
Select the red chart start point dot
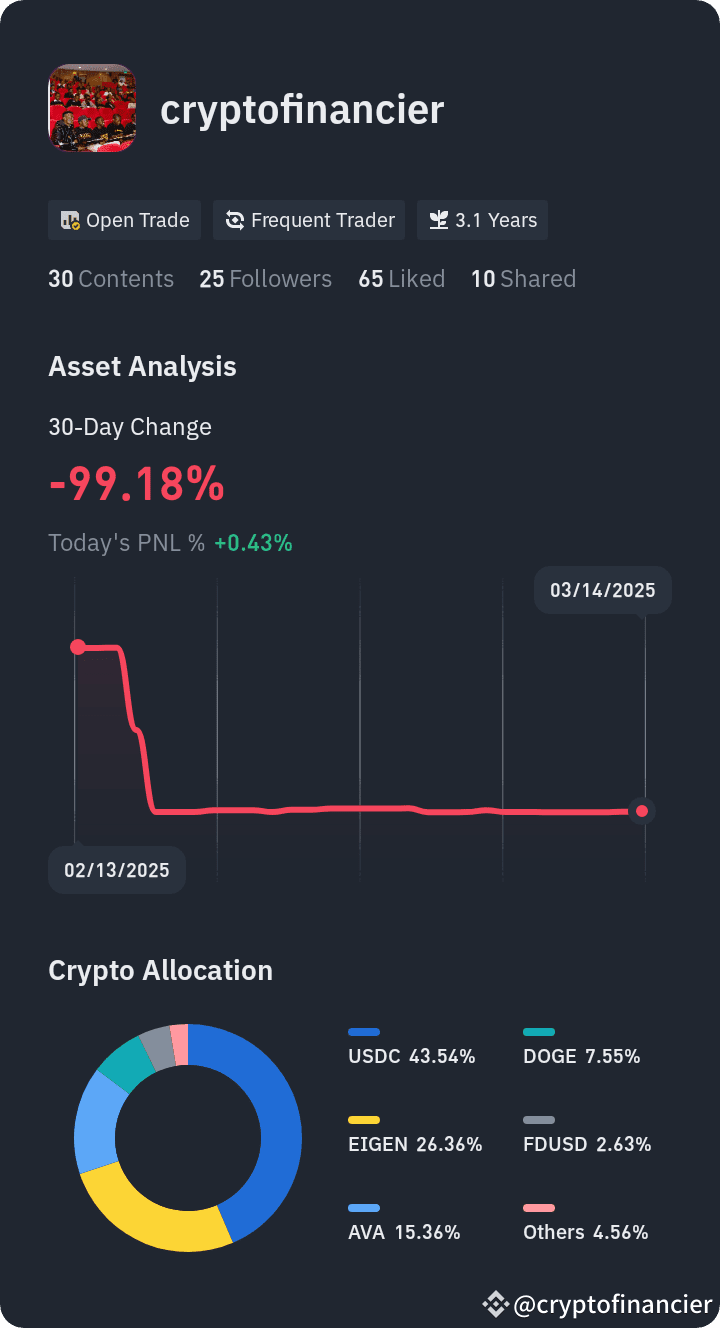click(77, 647)
